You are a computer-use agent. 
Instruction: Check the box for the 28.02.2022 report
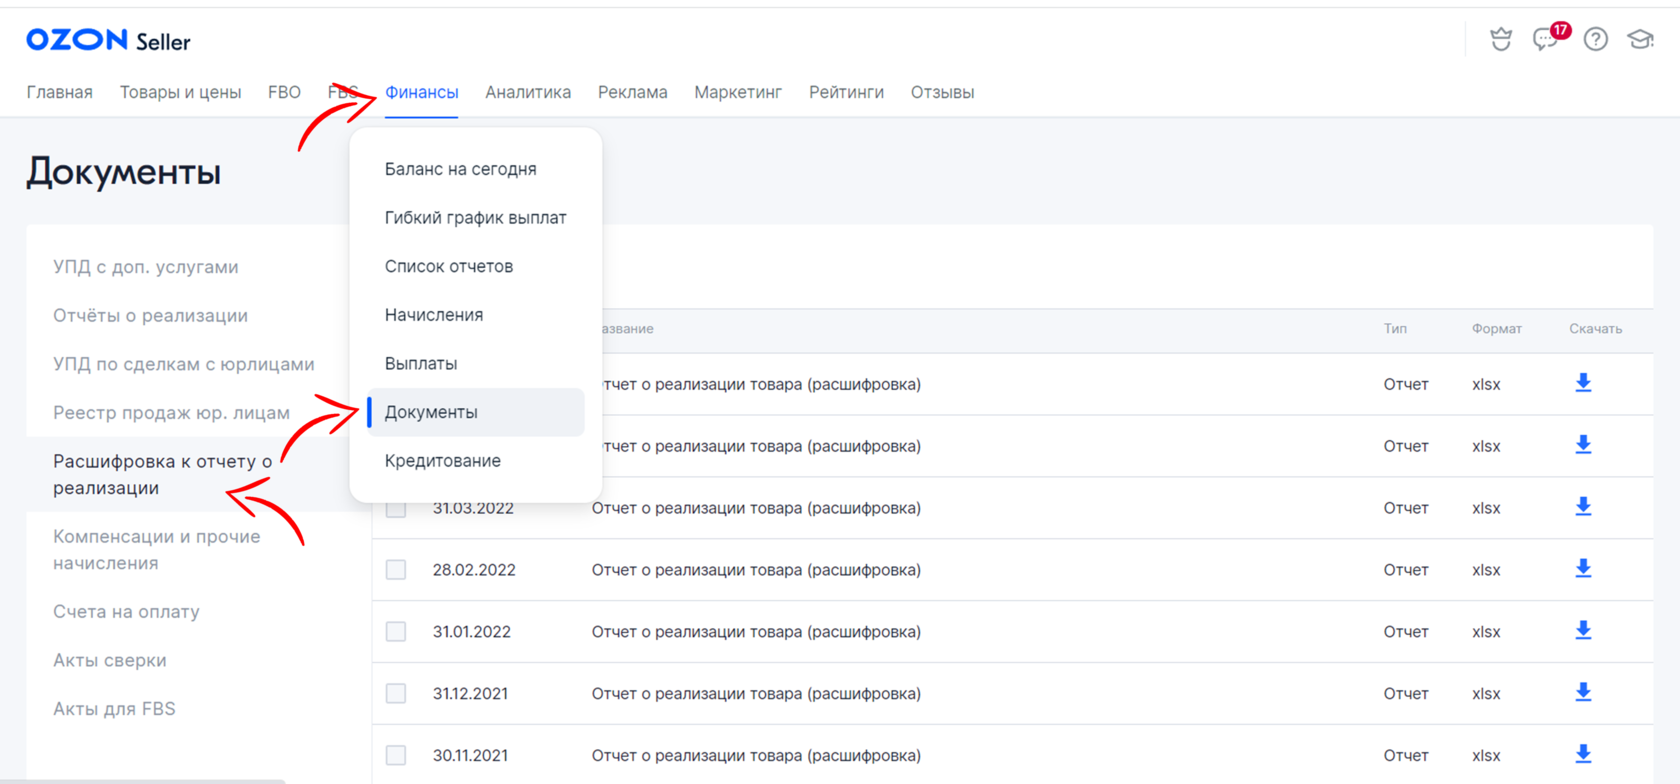coord(396,570)
